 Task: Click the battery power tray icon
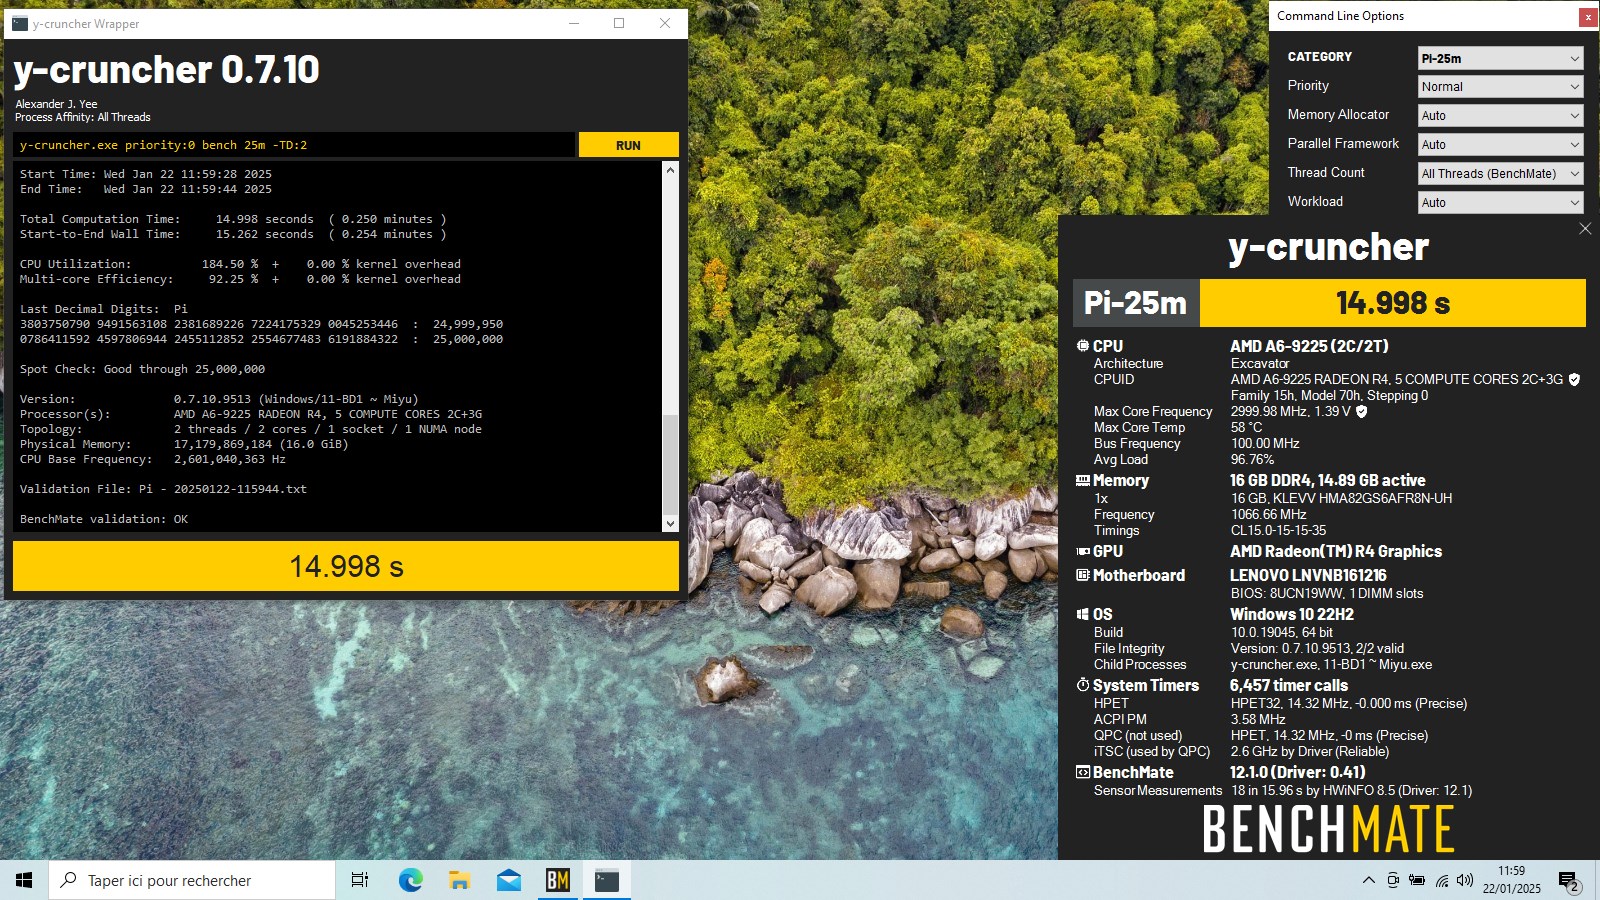point(1417,881)
